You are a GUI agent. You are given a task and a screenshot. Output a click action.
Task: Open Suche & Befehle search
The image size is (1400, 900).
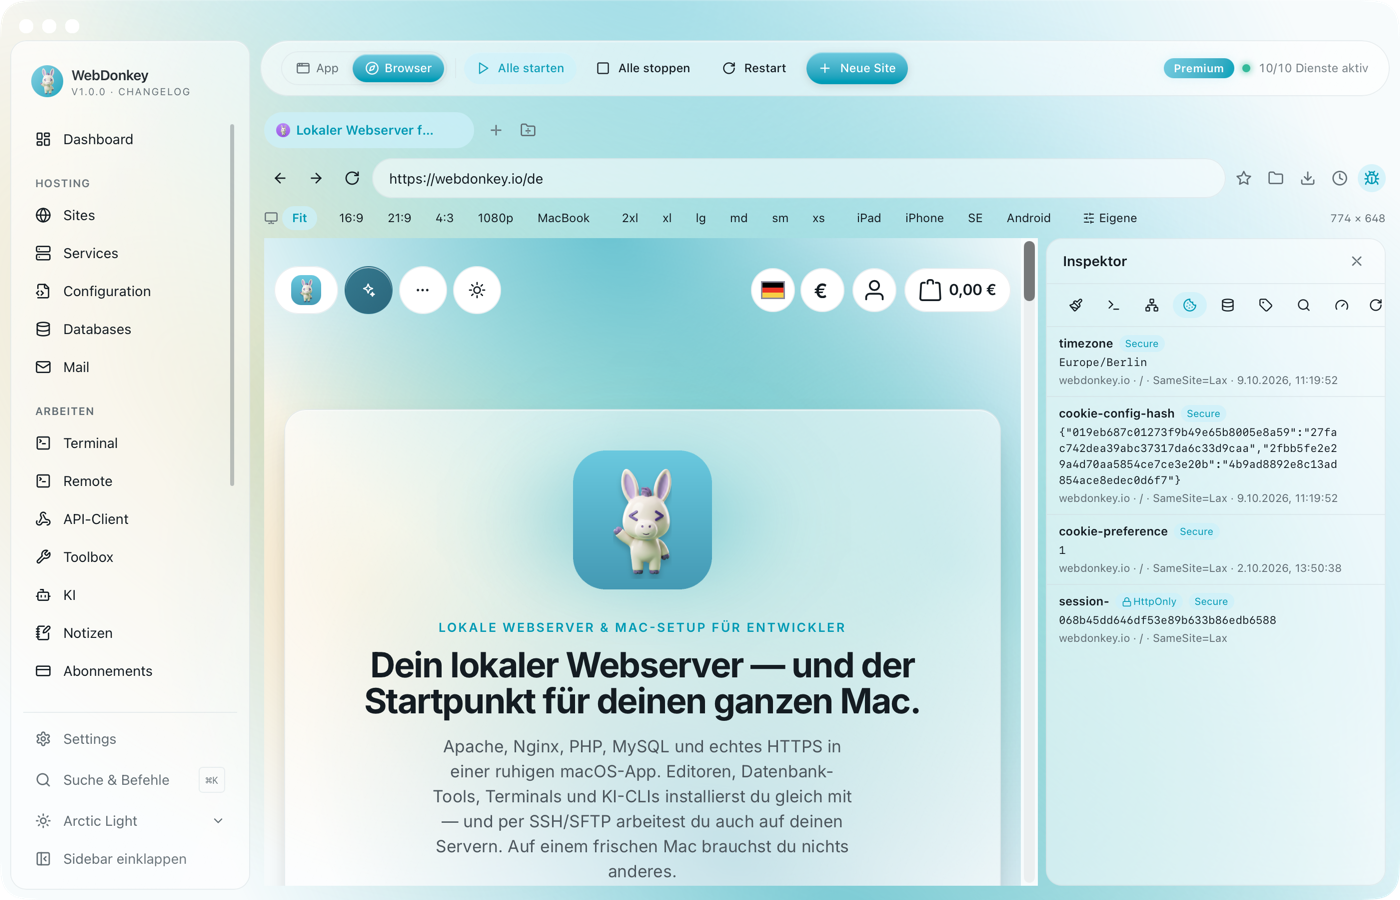pos(130,780)
